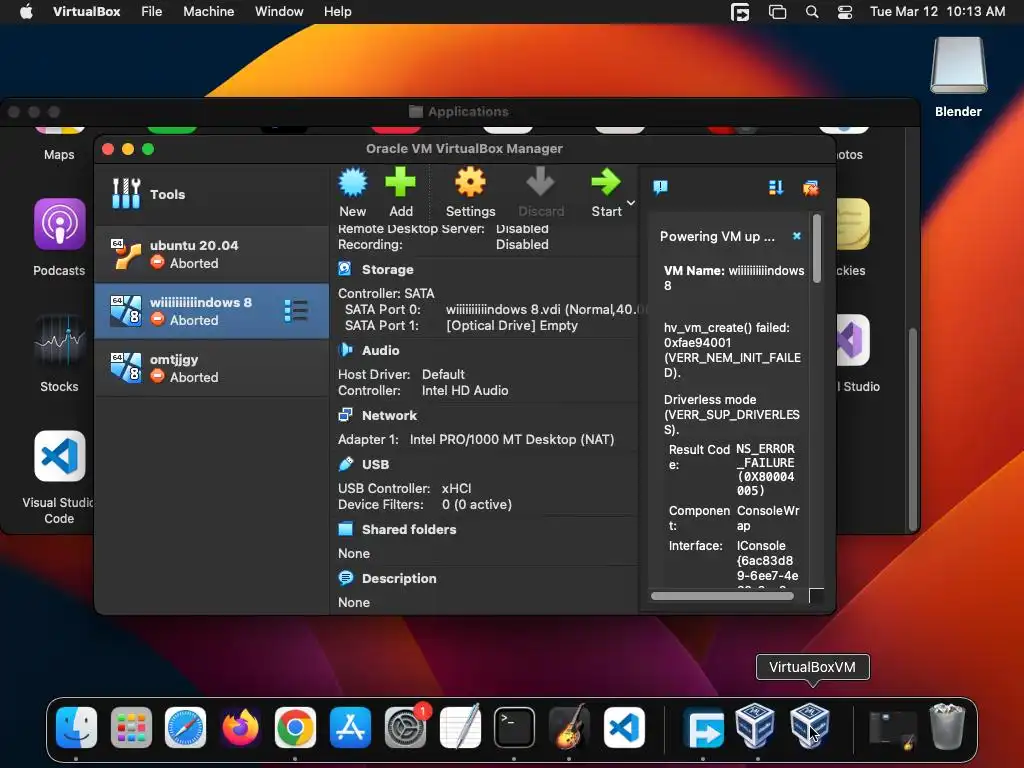Click the Add machine green plus icon
Viewport: 1024px width, 768px height.
click(400, 182)
